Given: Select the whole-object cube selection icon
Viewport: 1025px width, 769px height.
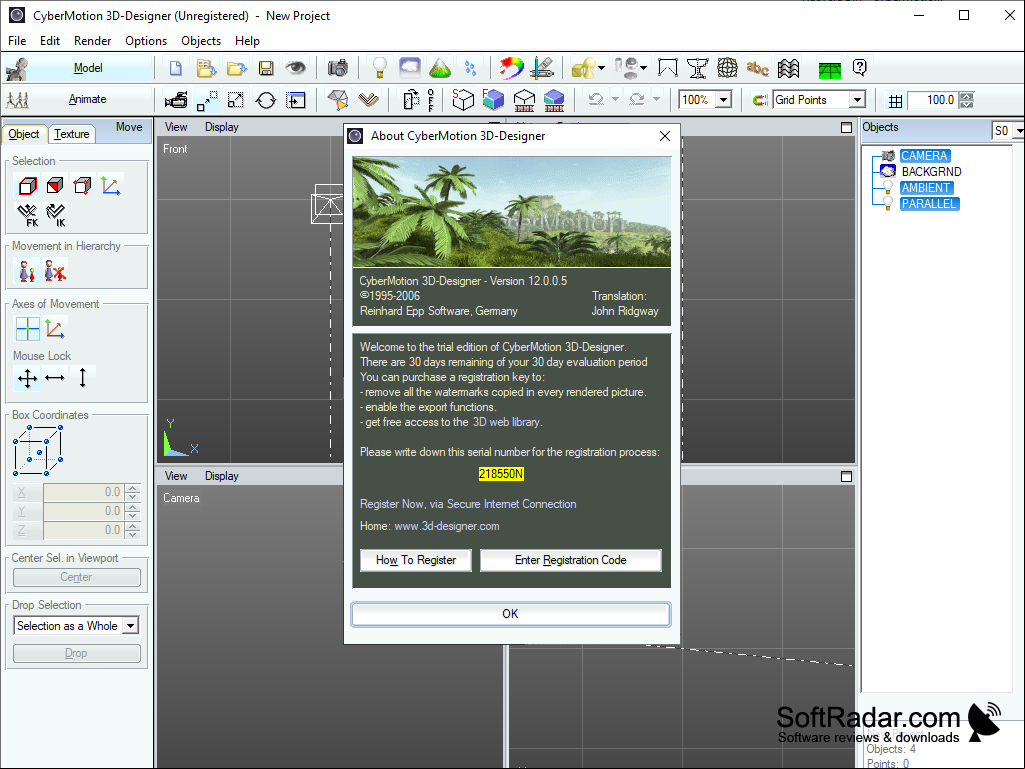Looking at the screenshot, I should pos(27,186).
